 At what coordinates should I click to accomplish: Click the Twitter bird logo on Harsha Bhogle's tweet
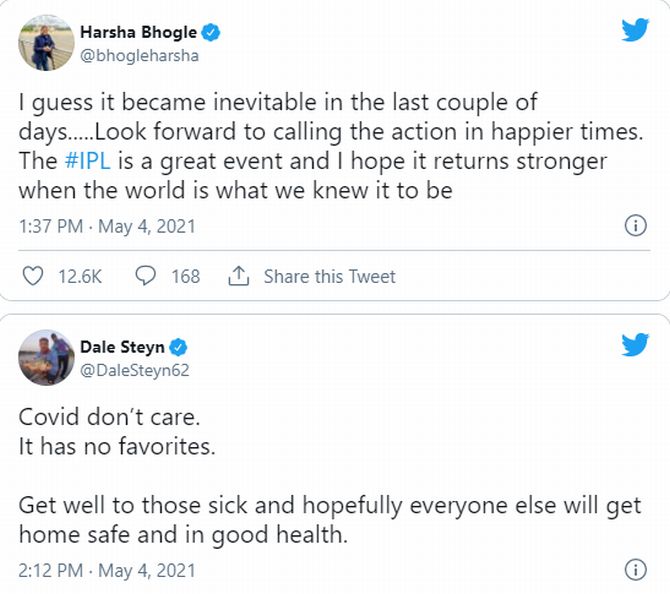pos(635,30)
